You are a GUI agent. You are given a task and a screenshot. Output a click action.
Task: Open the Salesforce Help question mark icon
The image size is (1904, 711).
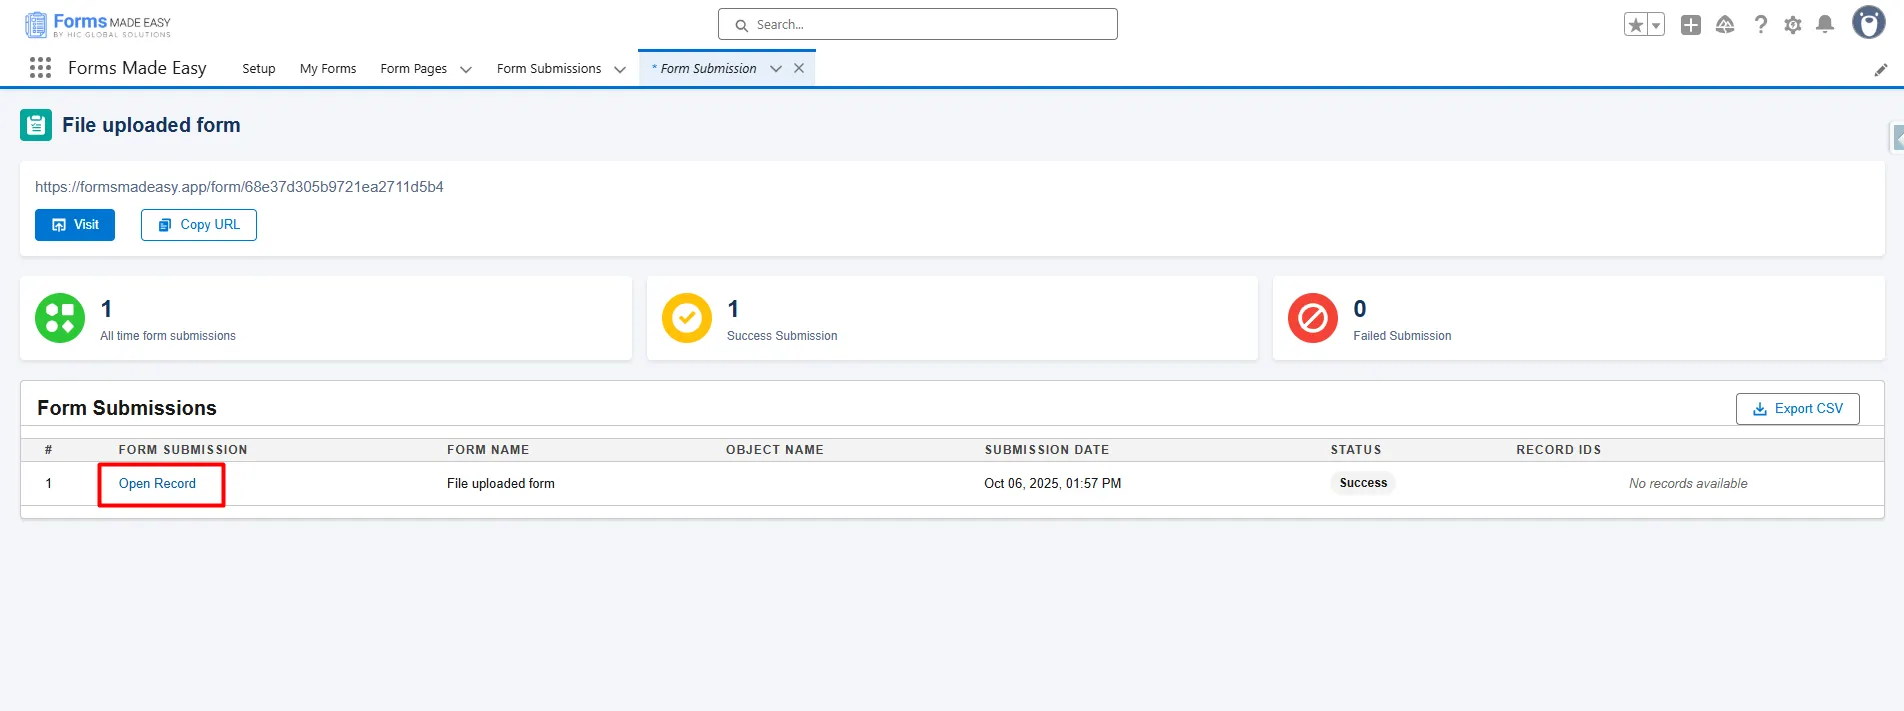point(1760,25)
